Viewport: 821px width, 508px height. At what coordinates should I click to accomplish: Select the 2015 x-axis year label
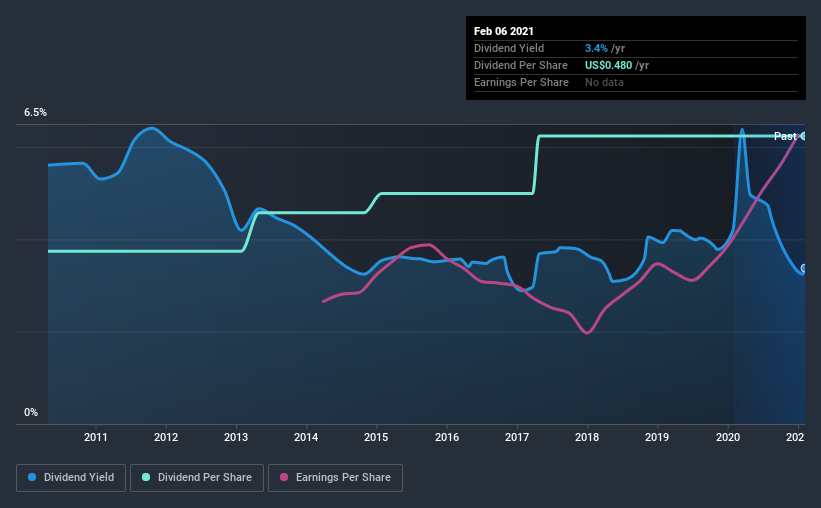click(x=376, y=437)
